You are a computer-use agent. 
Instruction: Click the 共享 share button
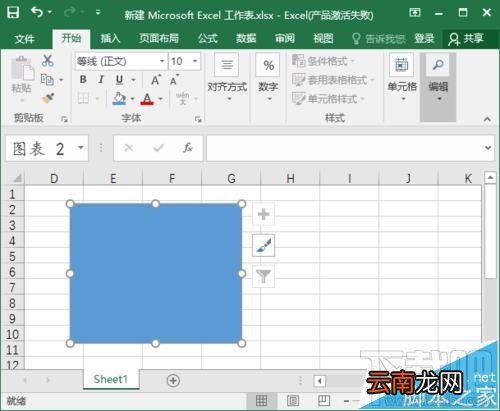(x=466, y=39)
